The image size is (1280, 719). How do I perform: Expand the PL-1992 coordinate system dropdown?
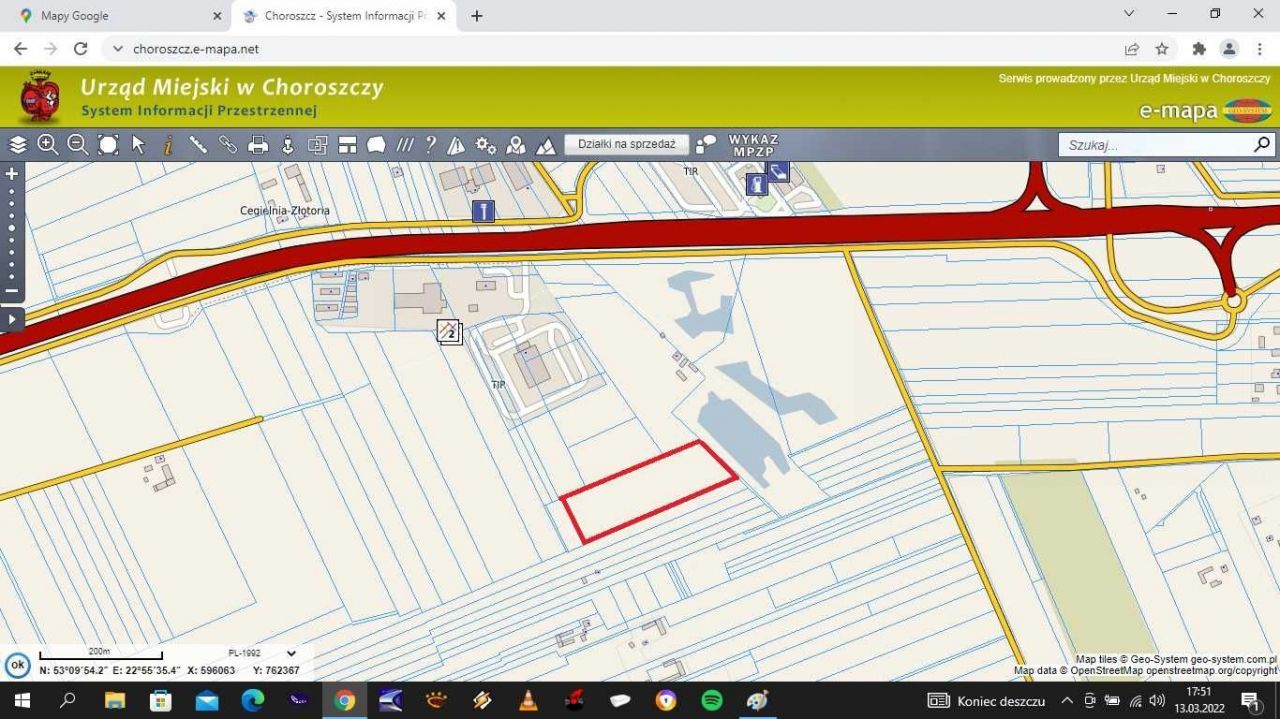click(291, 653)
